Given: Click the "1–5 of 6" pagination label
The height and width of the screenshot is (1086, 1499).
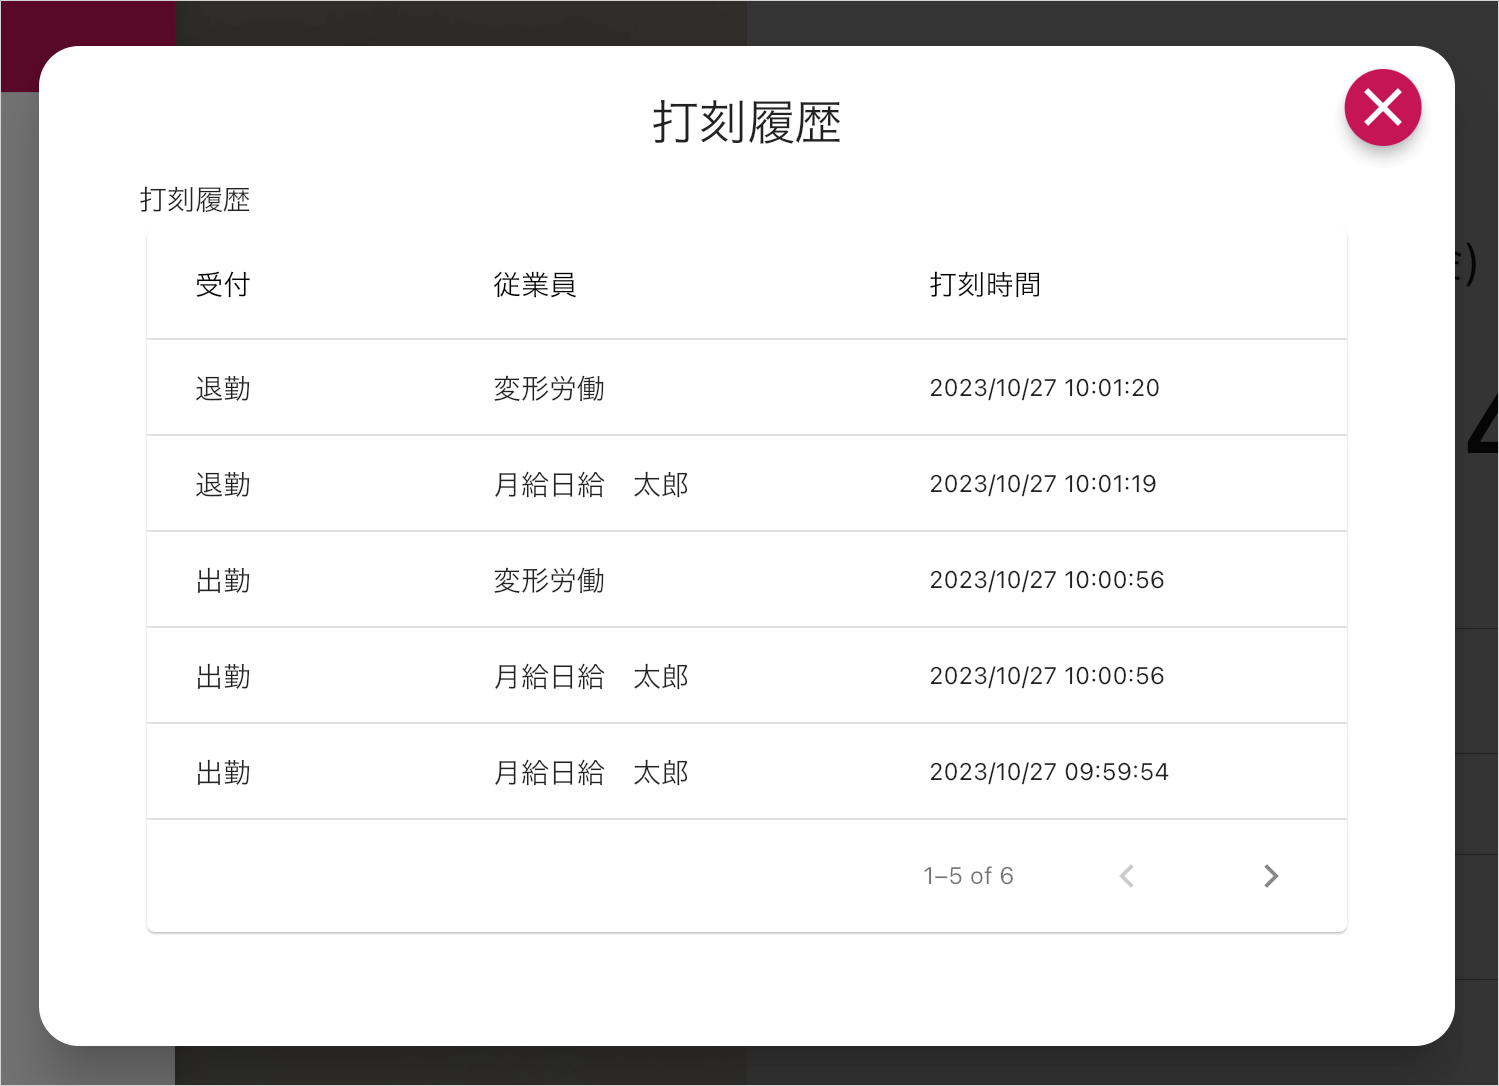Looking at the screenshot, I should pos(967,876).
